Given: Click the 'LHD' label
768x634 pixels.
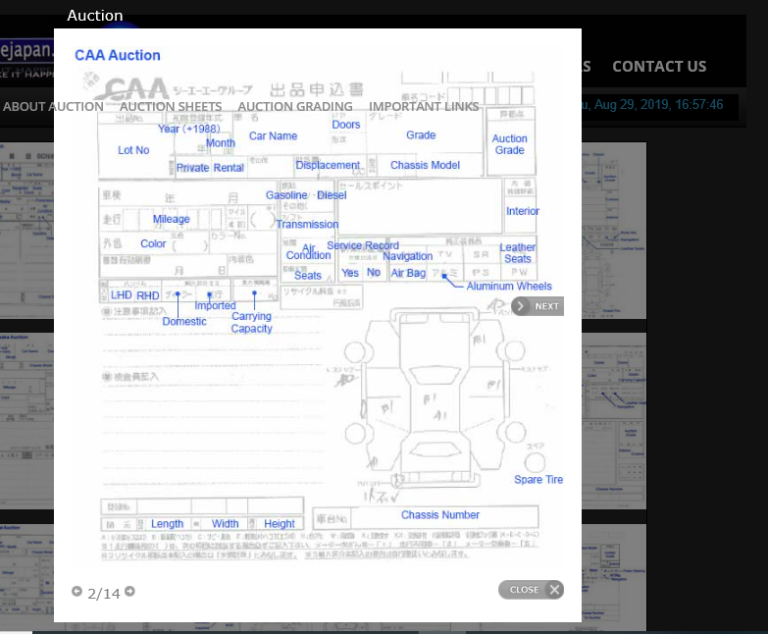Looking at the screenshot, I should click(121, 295).
